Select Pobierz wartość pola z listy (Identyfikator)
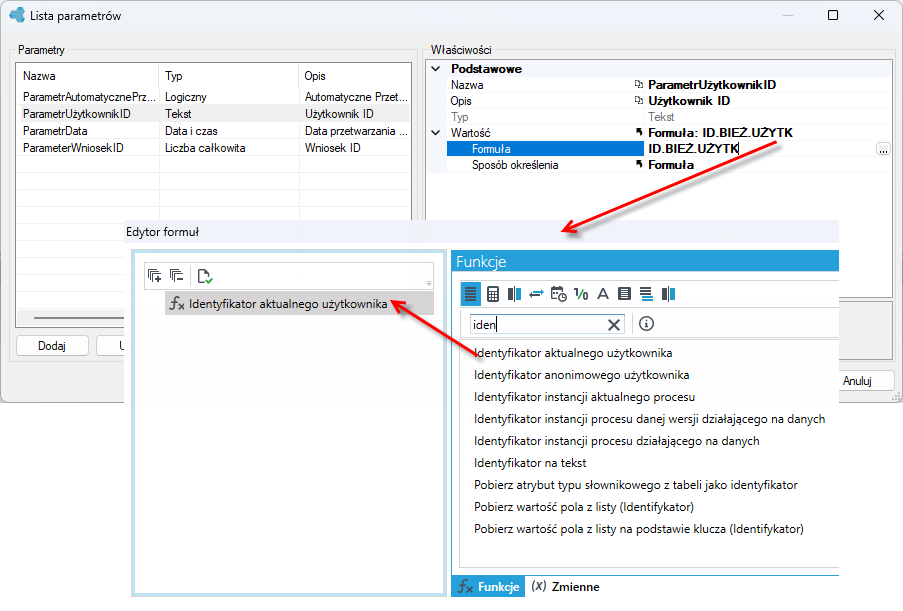Image resolution: width=903 pixels, height=611 pixels. (583, 507)
